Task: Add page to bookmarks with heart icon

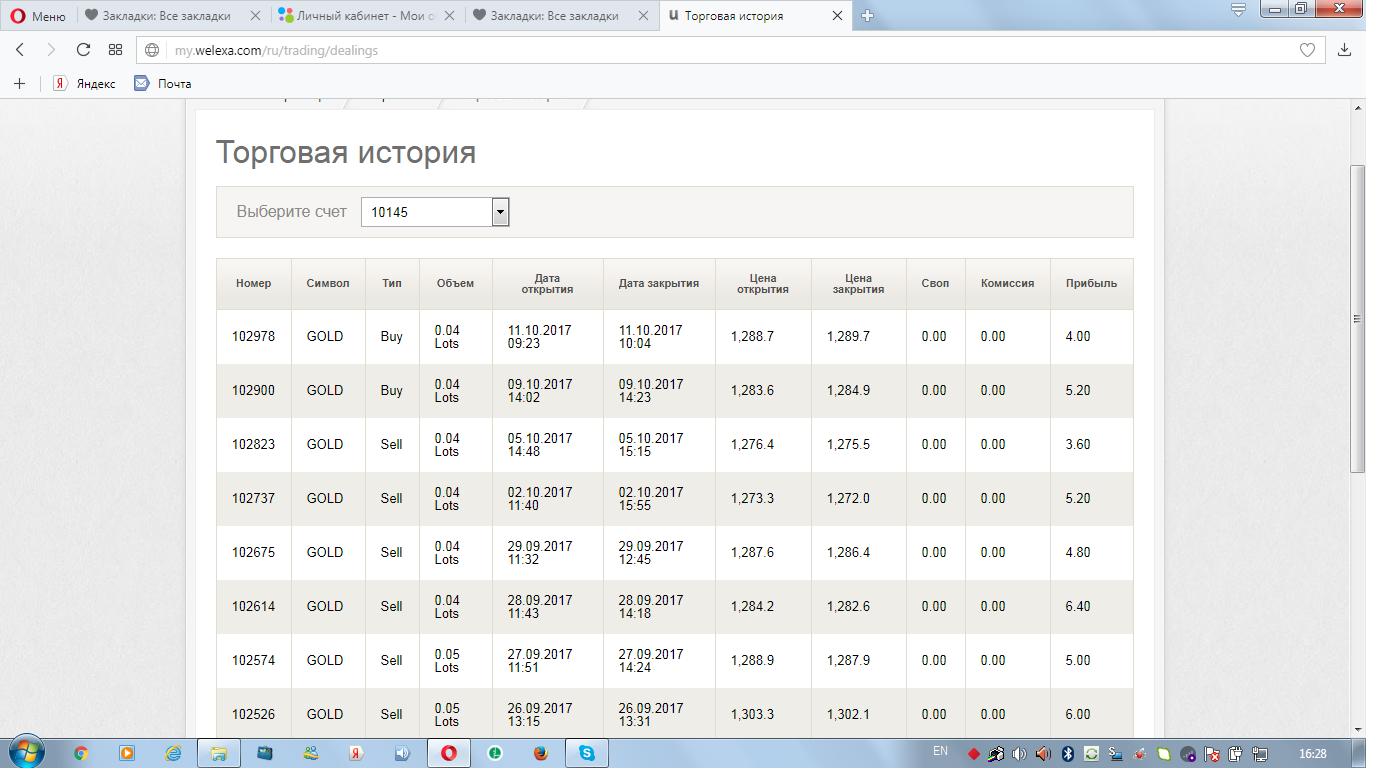Action: 1306,50
